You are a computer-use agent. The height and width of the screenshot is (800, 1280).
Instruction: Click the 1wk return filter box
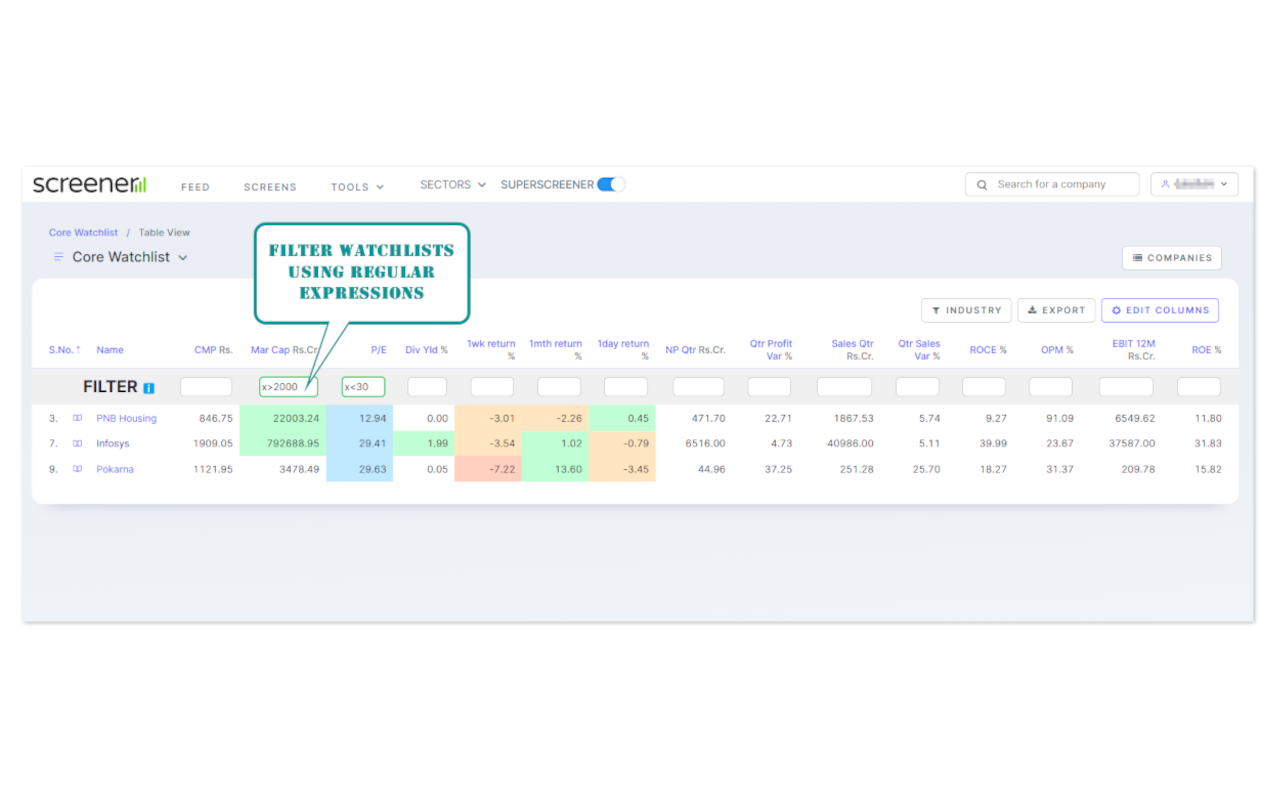coord(492,387)
